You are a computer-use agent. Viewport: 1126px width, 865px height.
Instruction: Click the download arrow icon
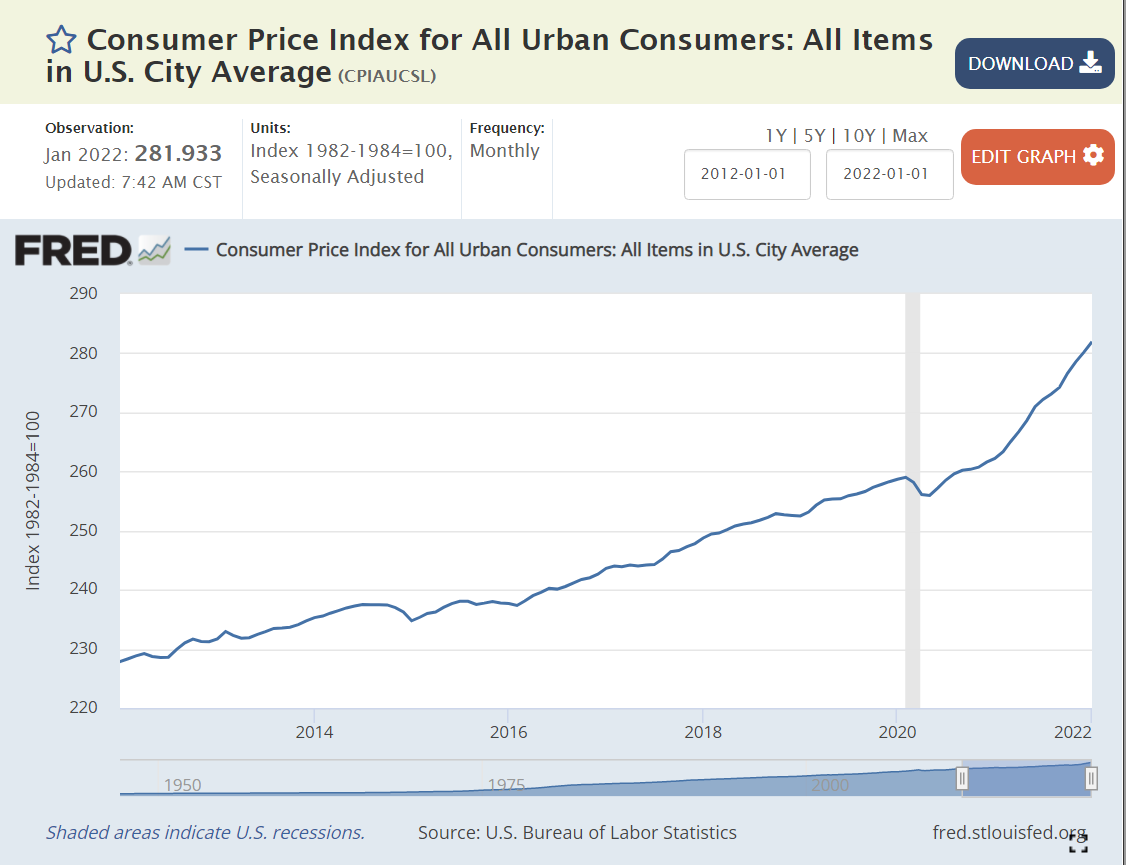1090,63
